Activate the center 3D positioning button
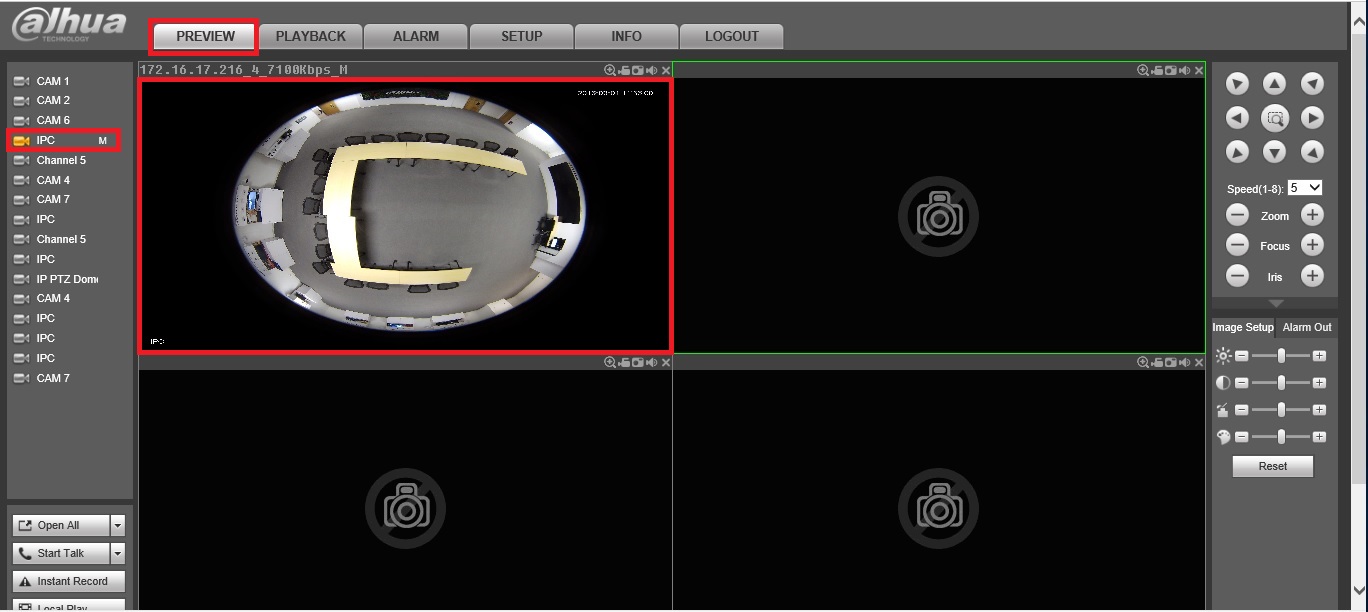 [x=1275, y=118]
